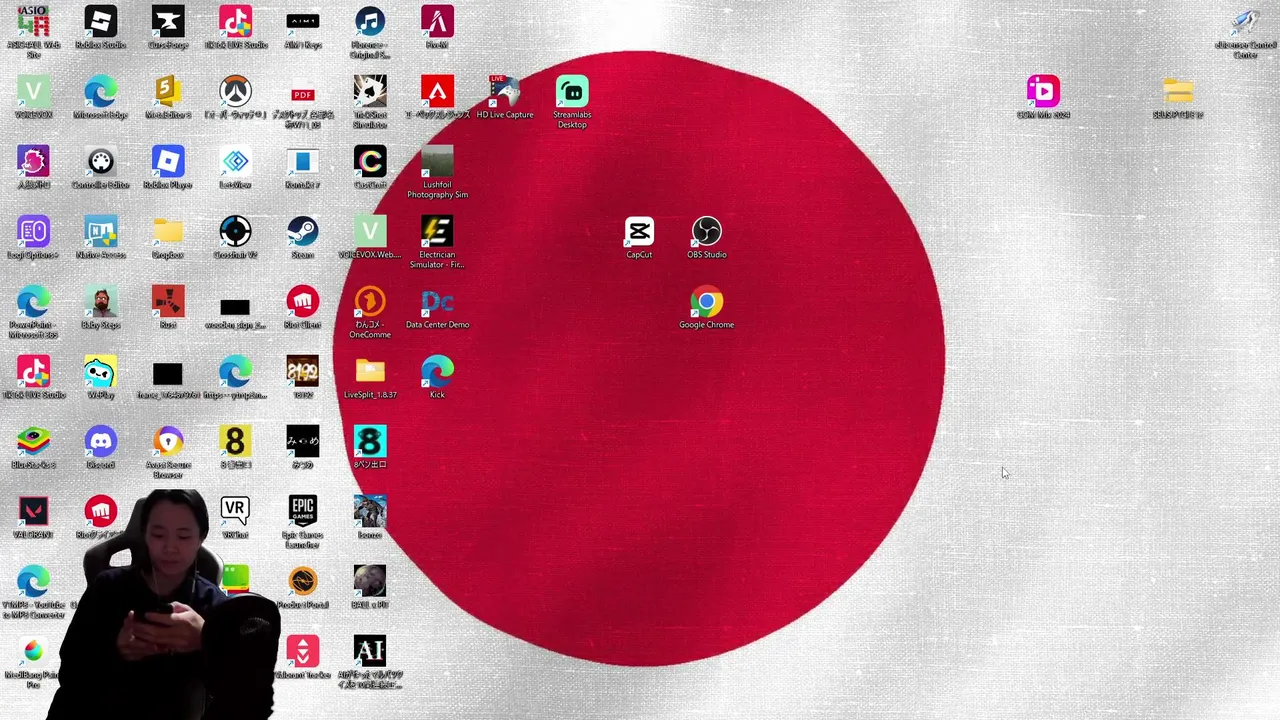Launch the Data Center Demo icon
Viewport: 1280px width, 720px height.
pyautogui.click(x=437, y=302)
